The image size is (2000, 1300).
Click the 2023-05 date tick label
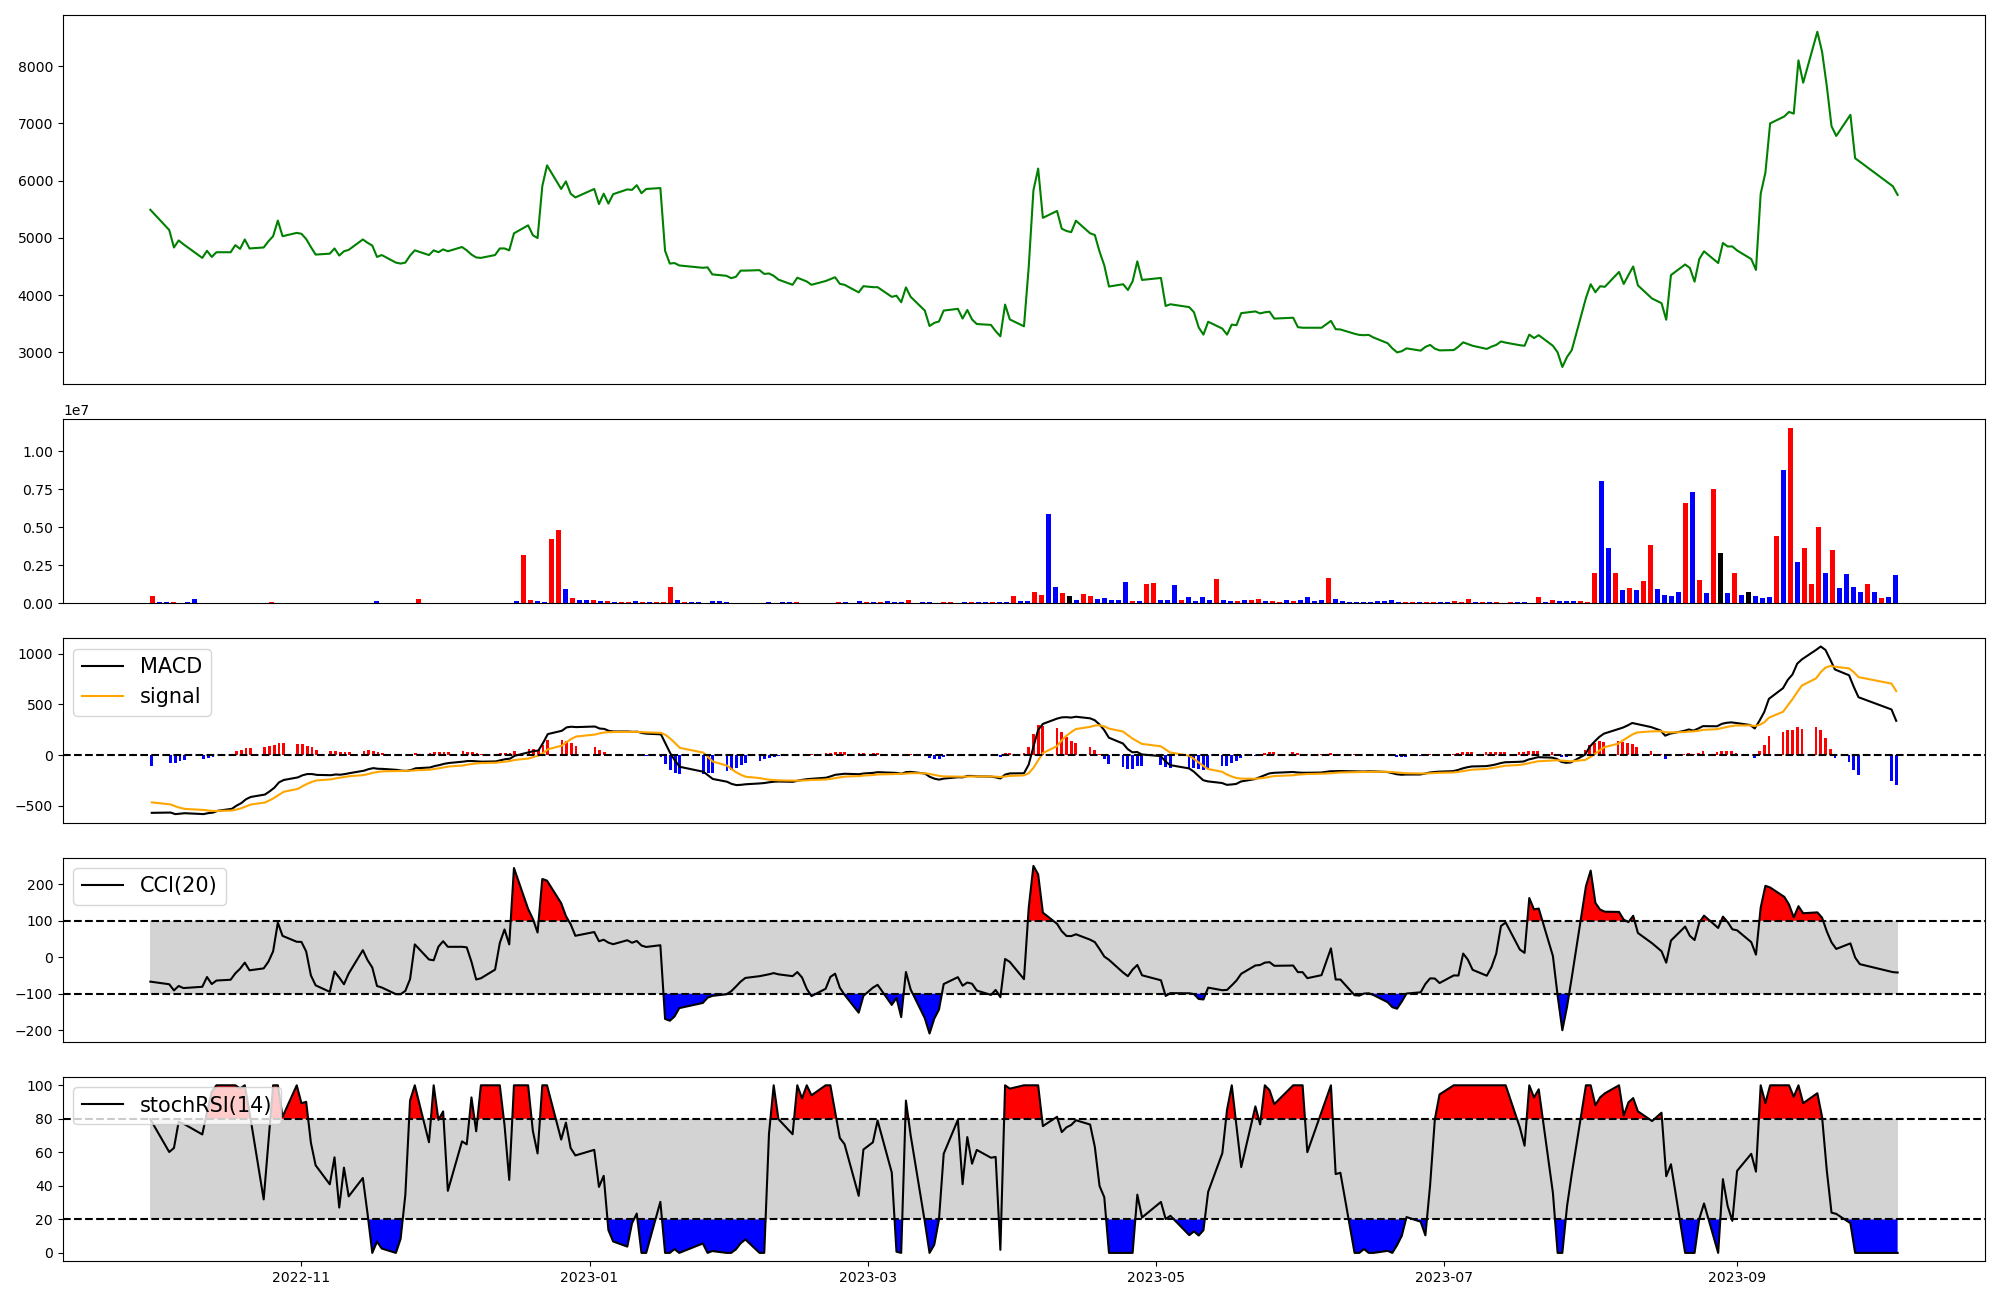pyautogui.click(x=1156, y=1277)
